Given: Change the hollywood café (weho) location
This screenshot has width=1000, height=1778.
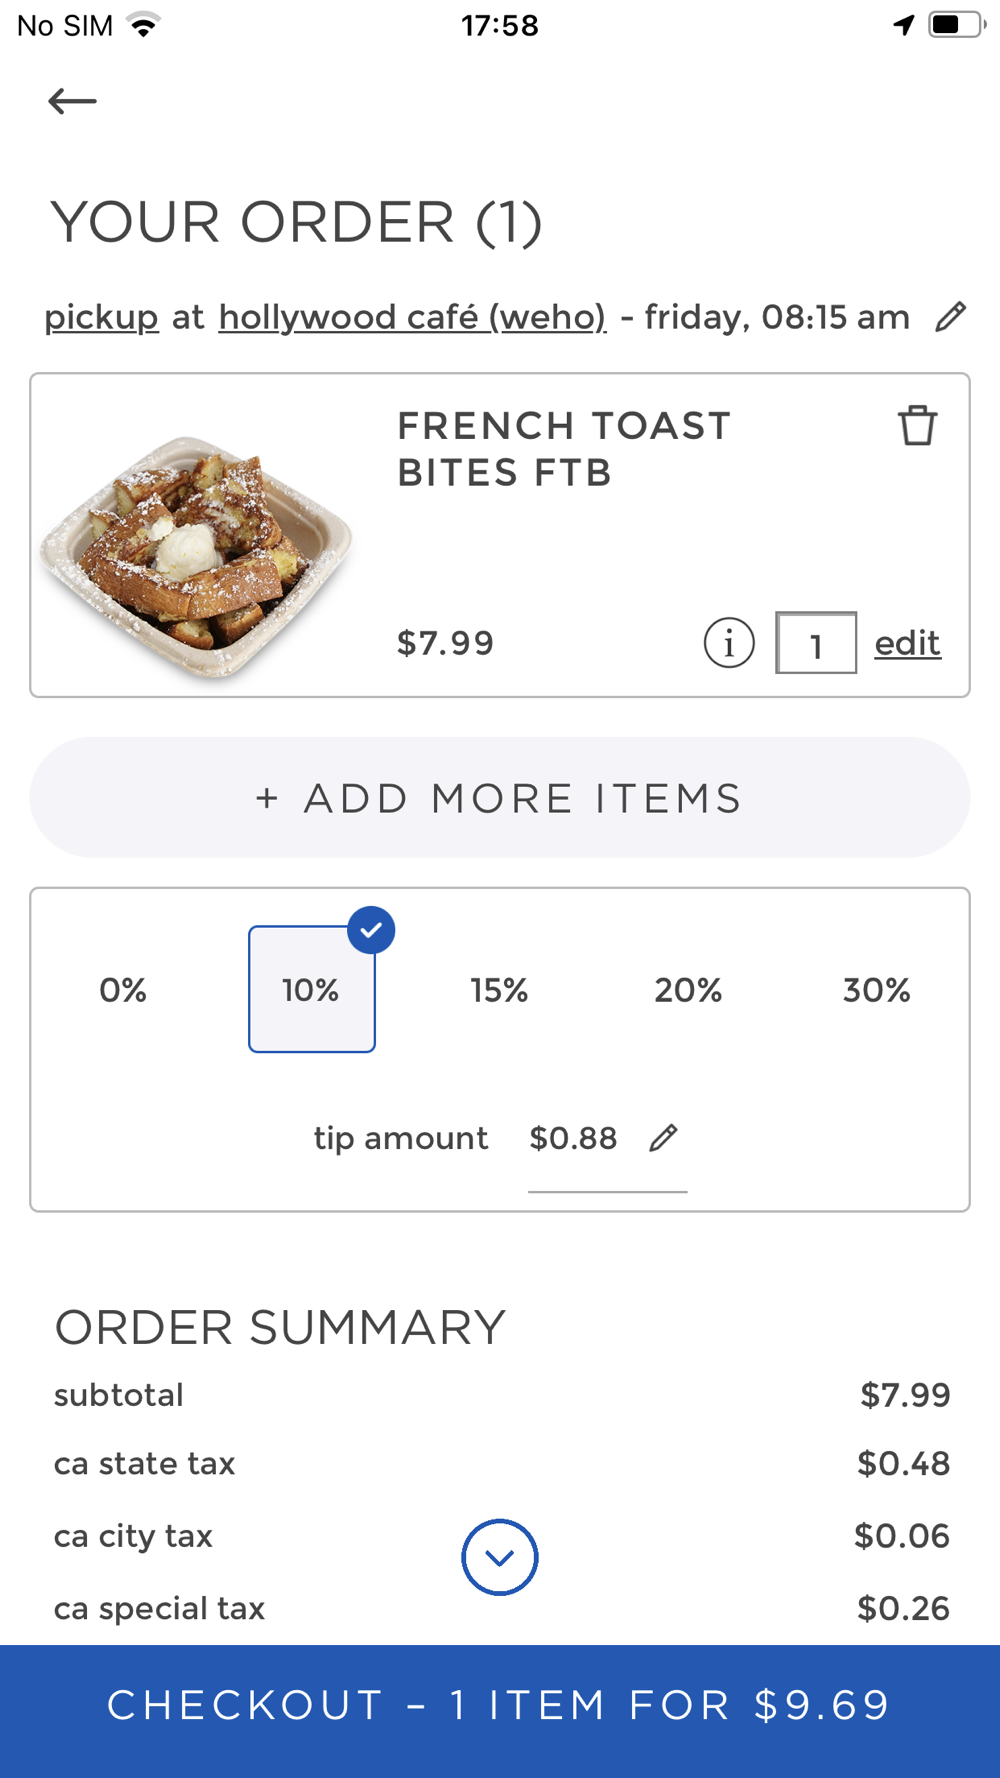Looking at the screenshot, I should point(412,317).
